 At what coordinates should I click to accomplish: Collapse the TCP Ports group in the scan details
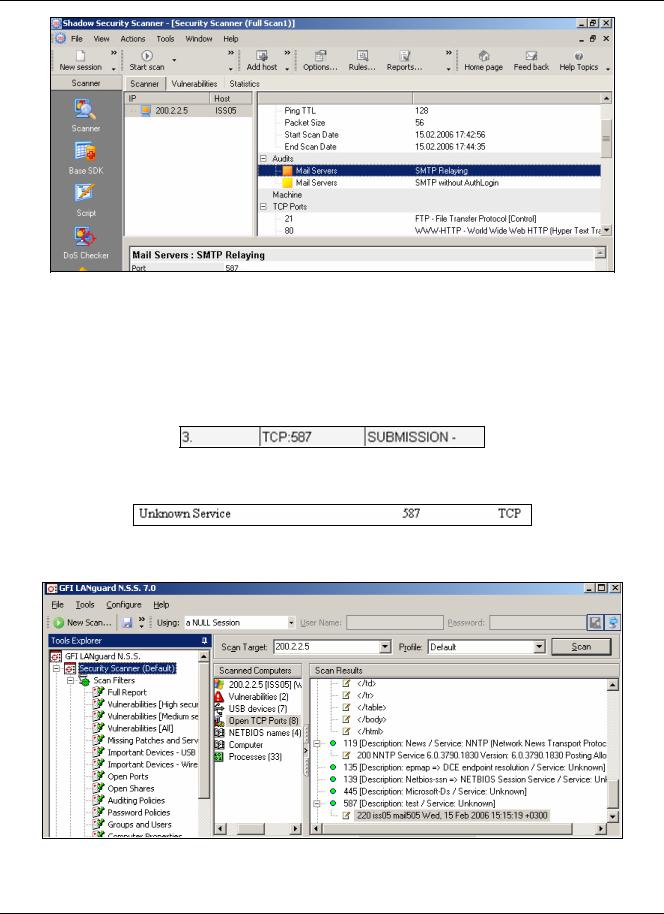coord(263,206)
